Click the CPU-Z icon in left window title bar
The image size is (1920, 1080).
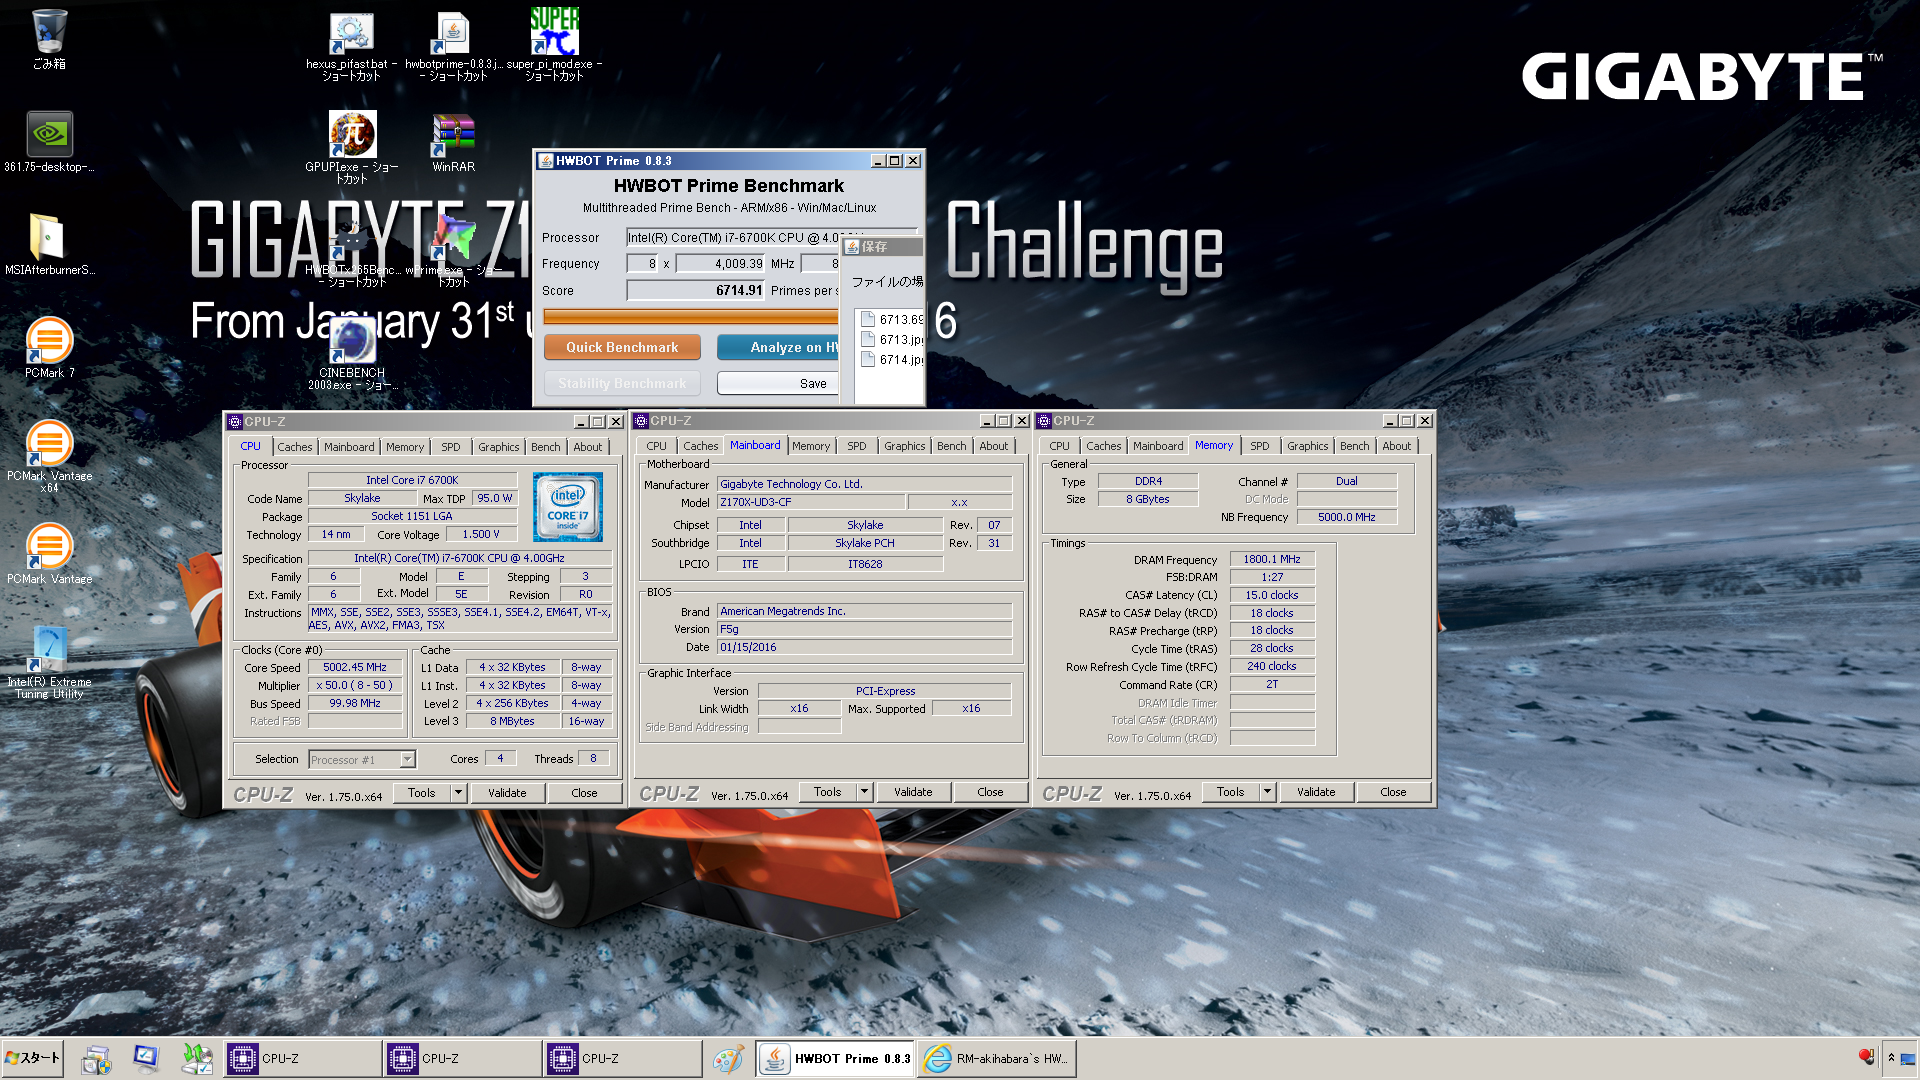235,422
